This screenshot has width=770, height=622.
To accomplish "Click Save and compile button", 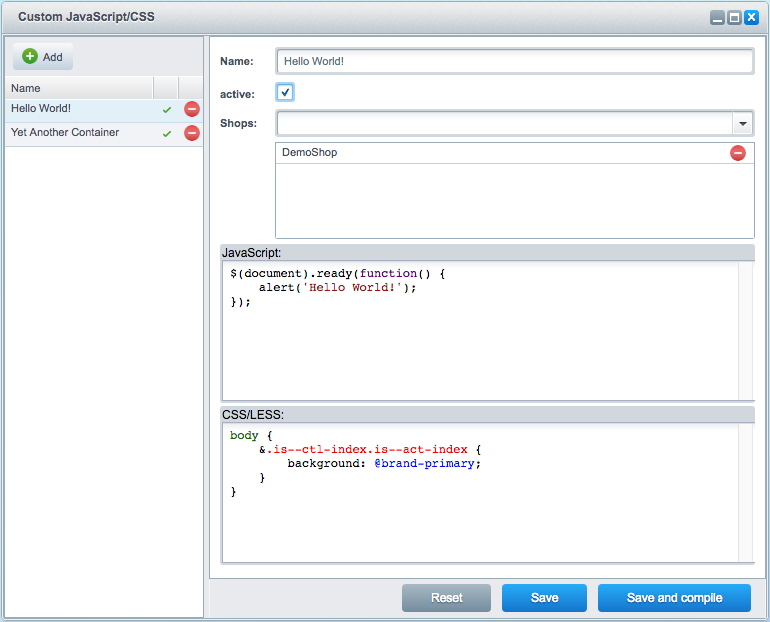I will (674, 597).
